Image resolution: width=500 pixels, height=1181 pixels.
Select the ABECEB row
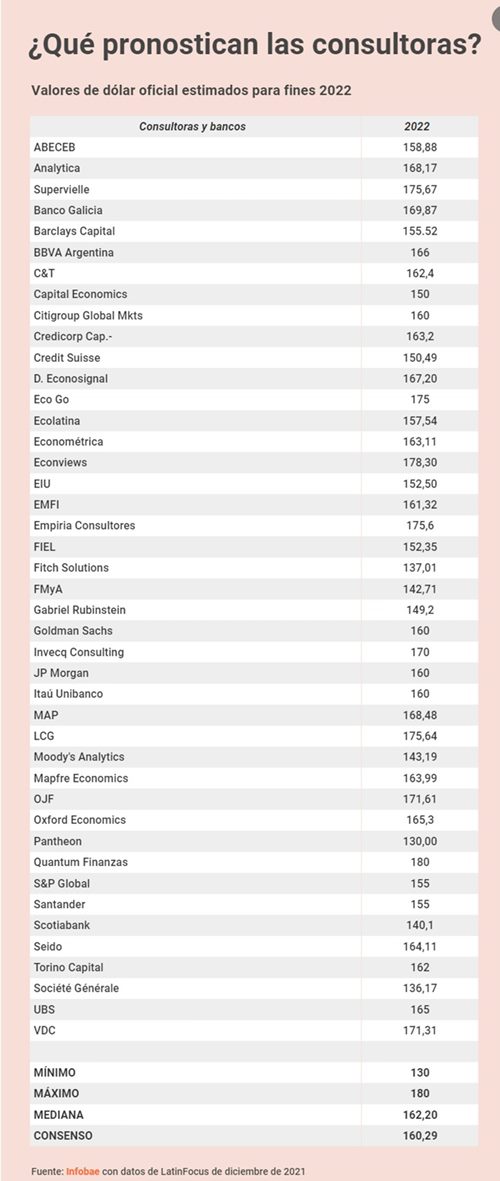pyautogui.click(x=254, y=147)
